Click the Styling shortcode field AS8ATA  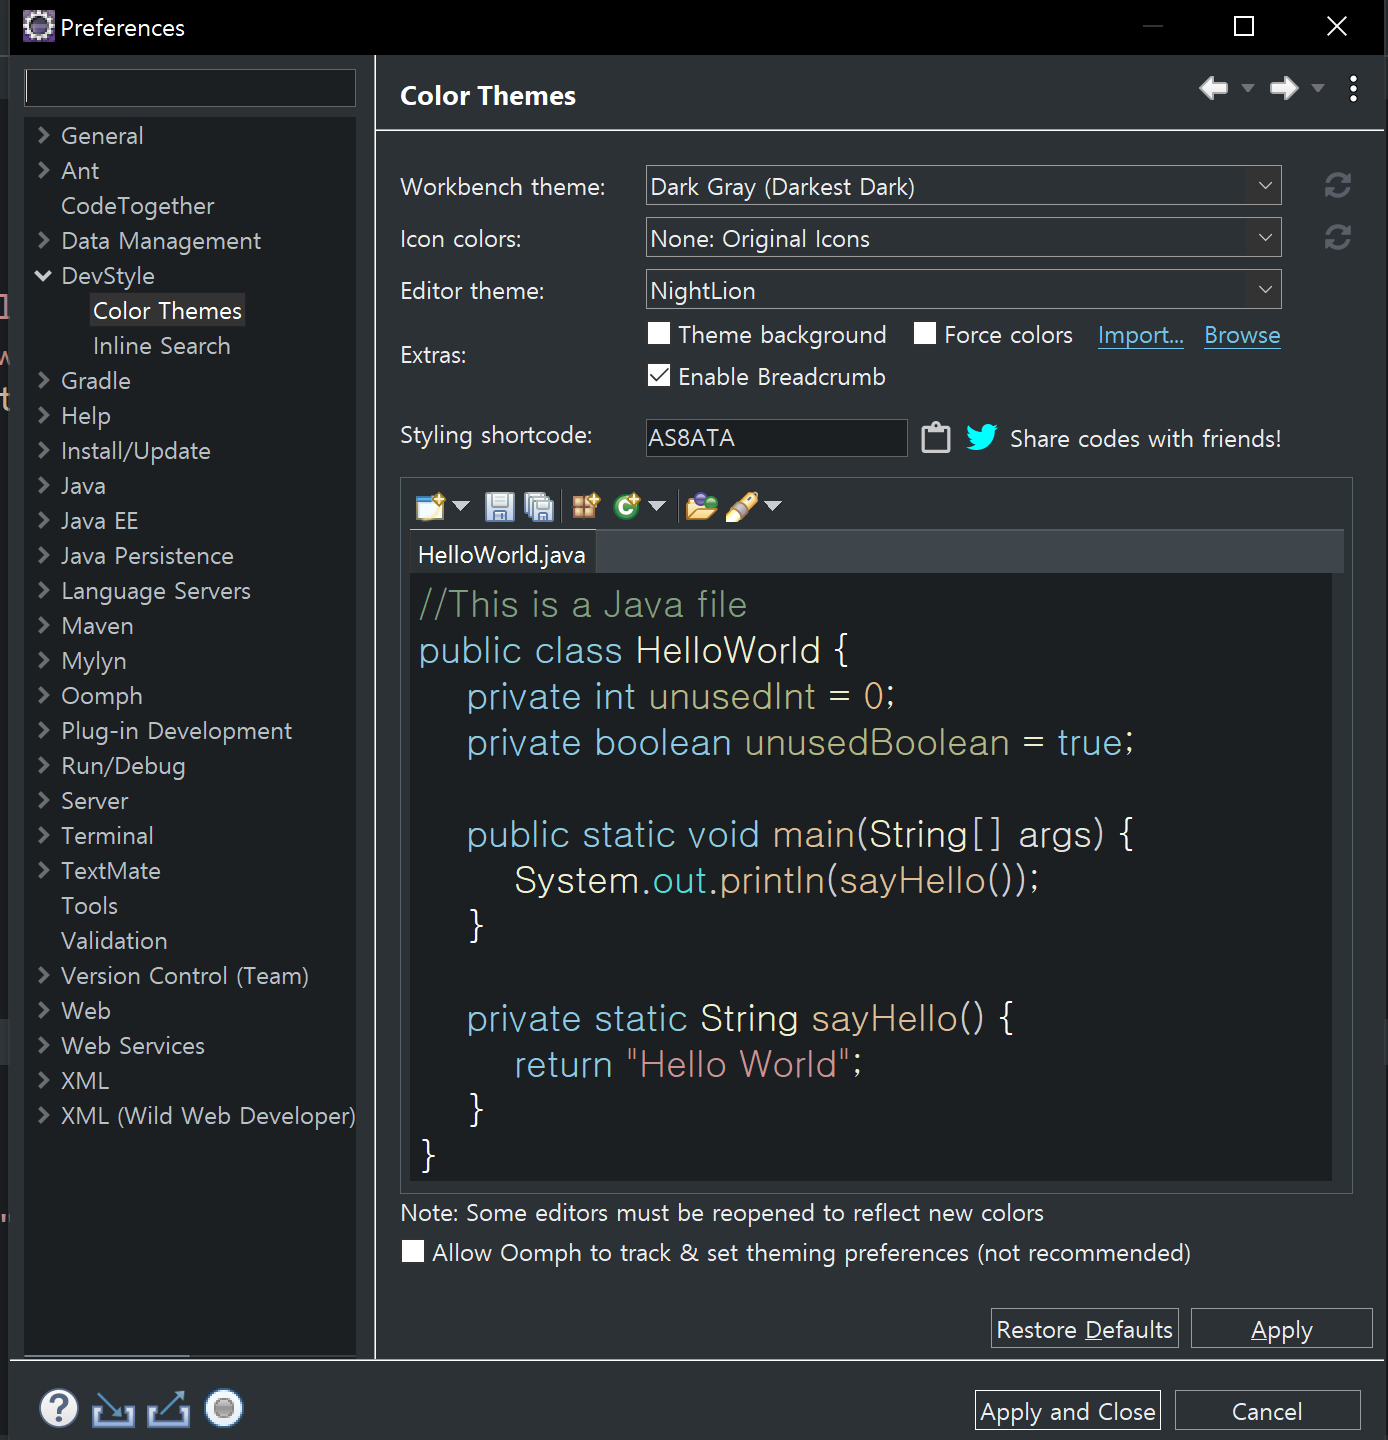(x=777, y=438)
